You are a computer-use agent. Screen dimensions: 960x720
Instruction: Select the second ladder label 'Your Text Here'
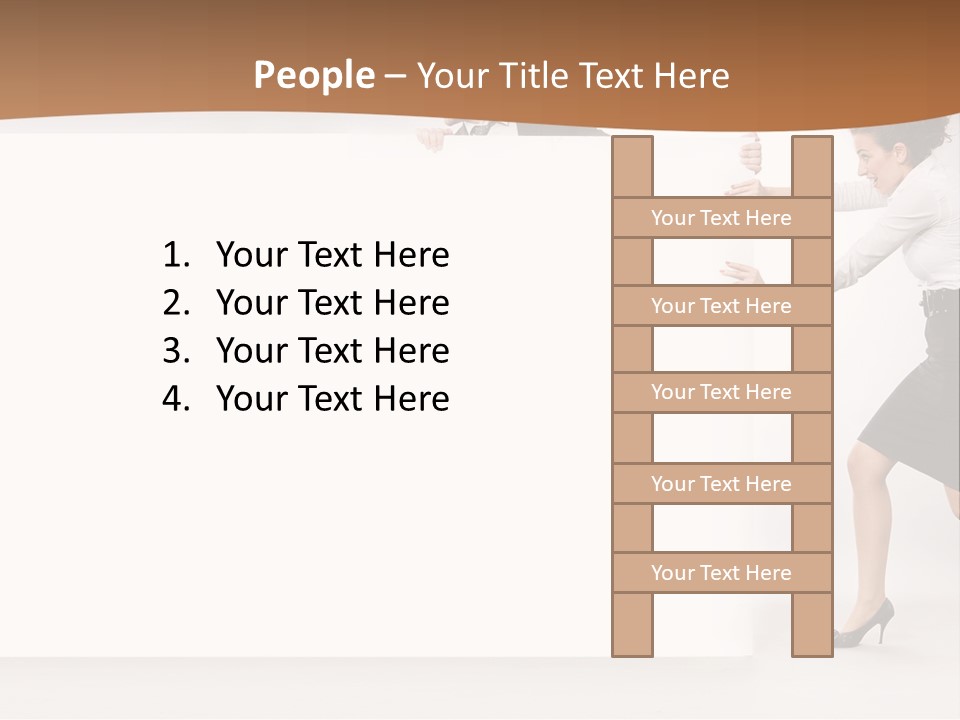pos(722,306)
